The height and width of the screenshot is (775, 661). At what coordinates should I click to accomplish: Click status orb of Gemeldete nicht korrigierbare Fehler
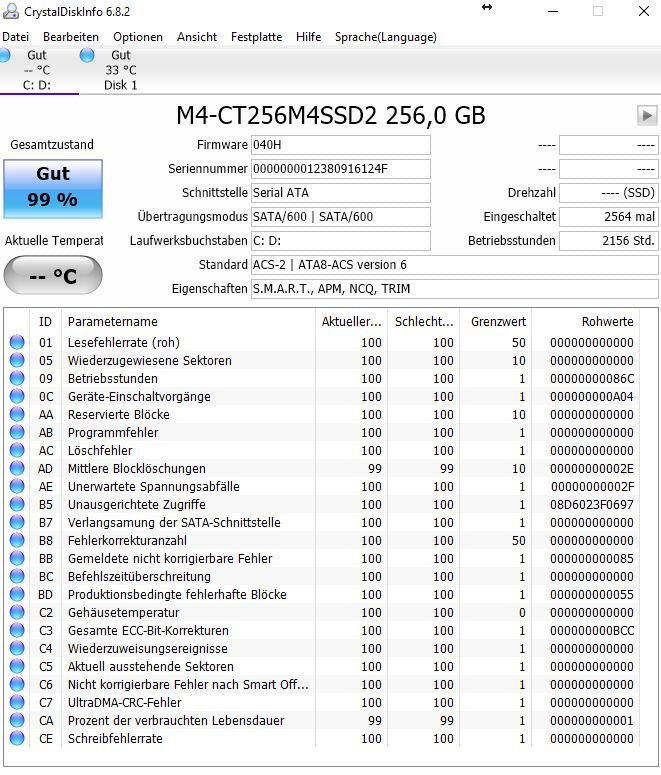pos(17,559)
